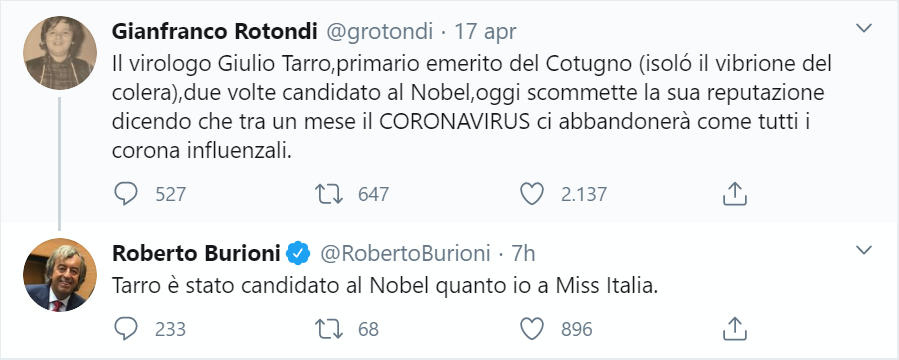Open the 7h timestamp link
This screenshot has width=899, height=360.
coord(523,253)
